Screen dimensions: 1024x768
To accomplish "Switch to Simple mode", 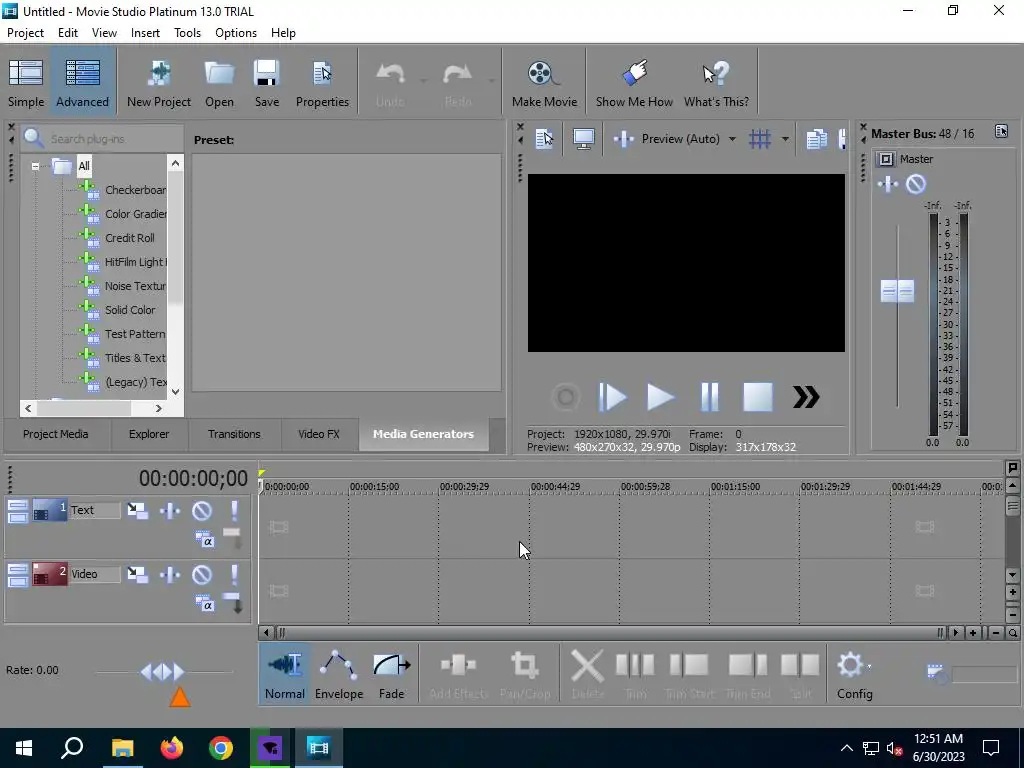I will point(26,83).
